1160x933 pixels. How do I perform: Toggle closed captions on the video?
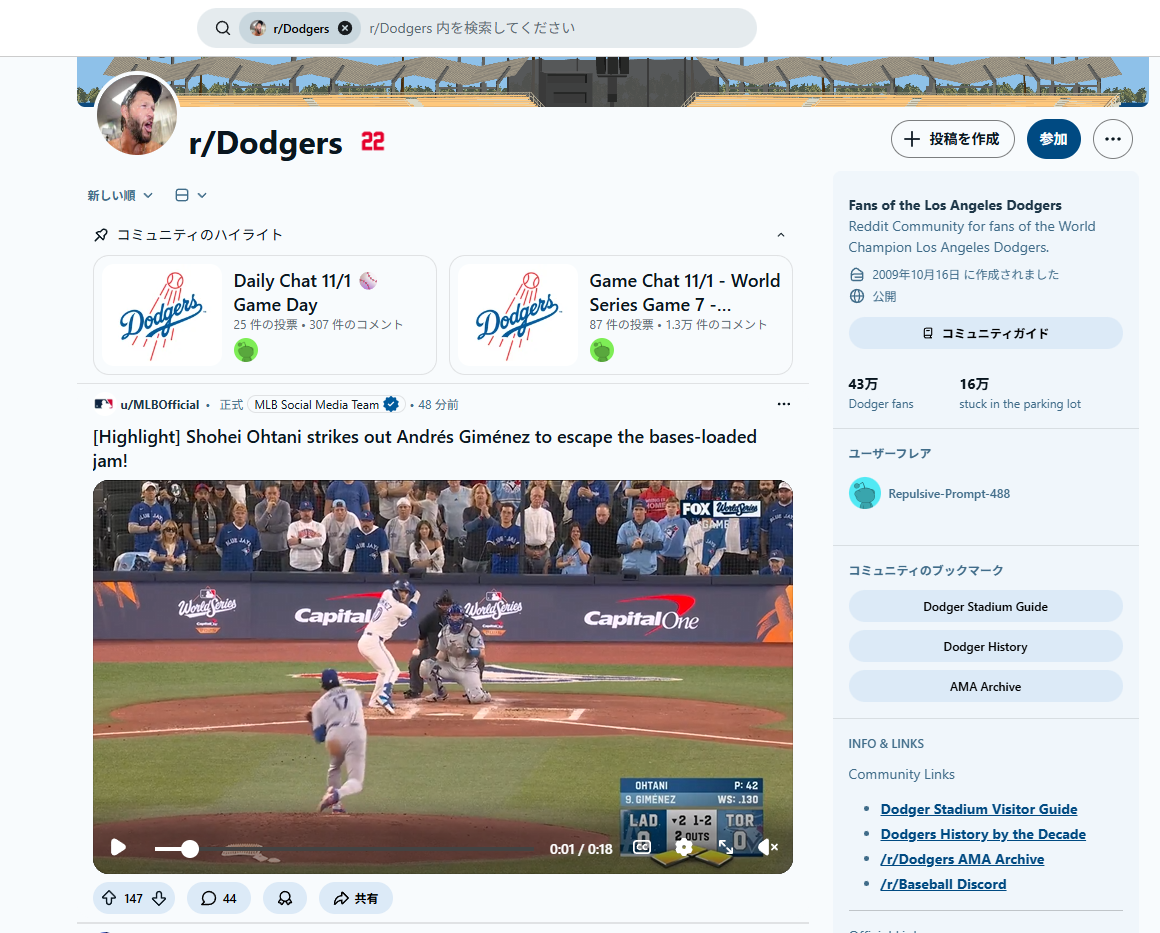pos(642,847)
